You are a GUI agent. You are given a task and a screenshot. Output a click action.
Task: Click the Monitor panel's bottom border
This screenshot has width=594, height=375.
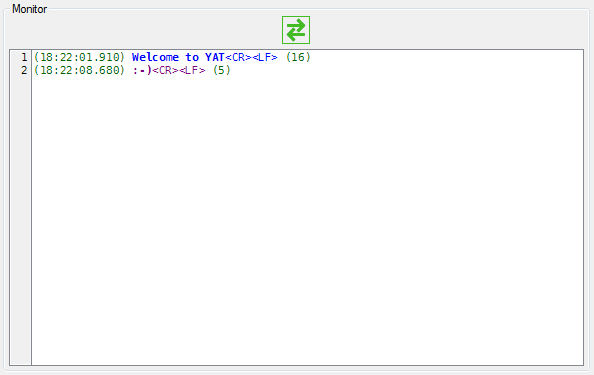pyautogui.click(x=297, y=370)
